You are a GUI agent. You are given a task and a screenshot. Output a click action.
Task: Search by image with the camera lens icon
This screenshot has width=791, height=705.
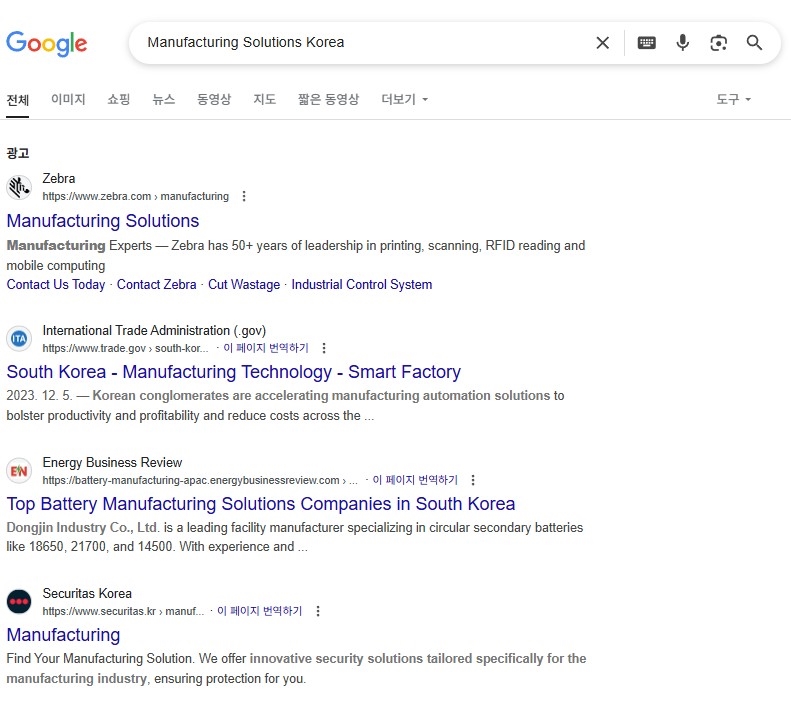coord(718,43)
